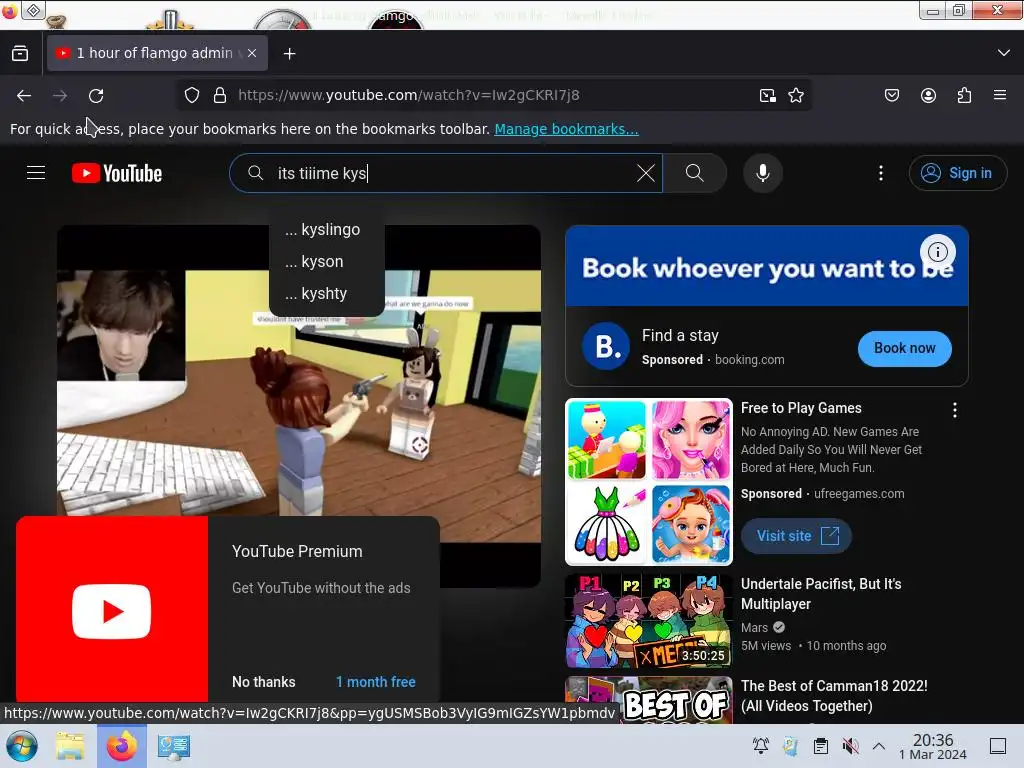Open the taskbar clock and date

(x=933, y=746)
